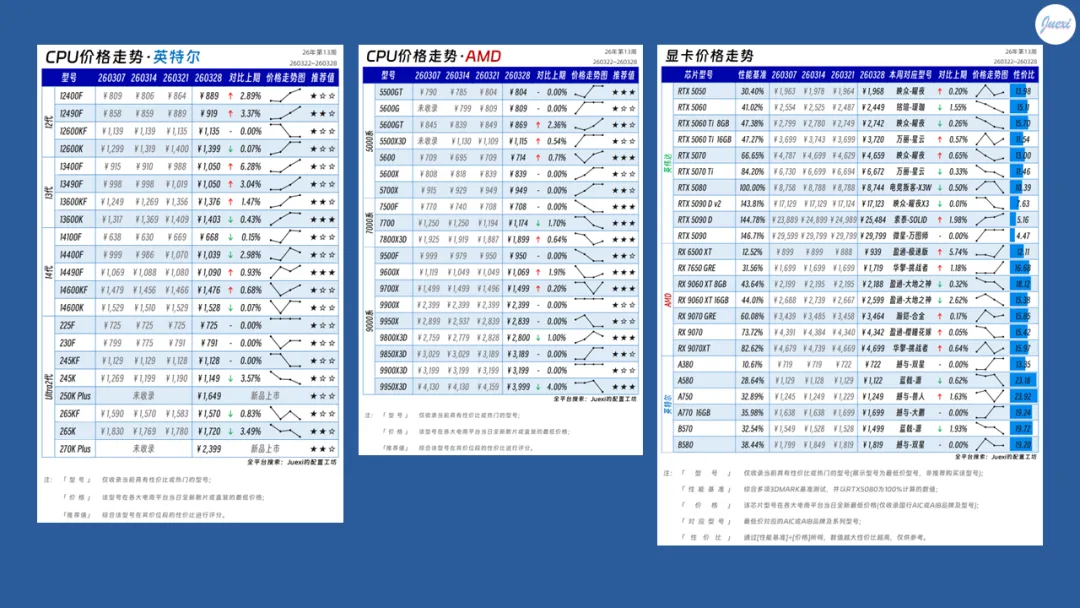Image resolution: width=1080 pixels, height=608 pixels.
Task: Click the Ultra2代 group label in Intel table
Action: [48, 387]
